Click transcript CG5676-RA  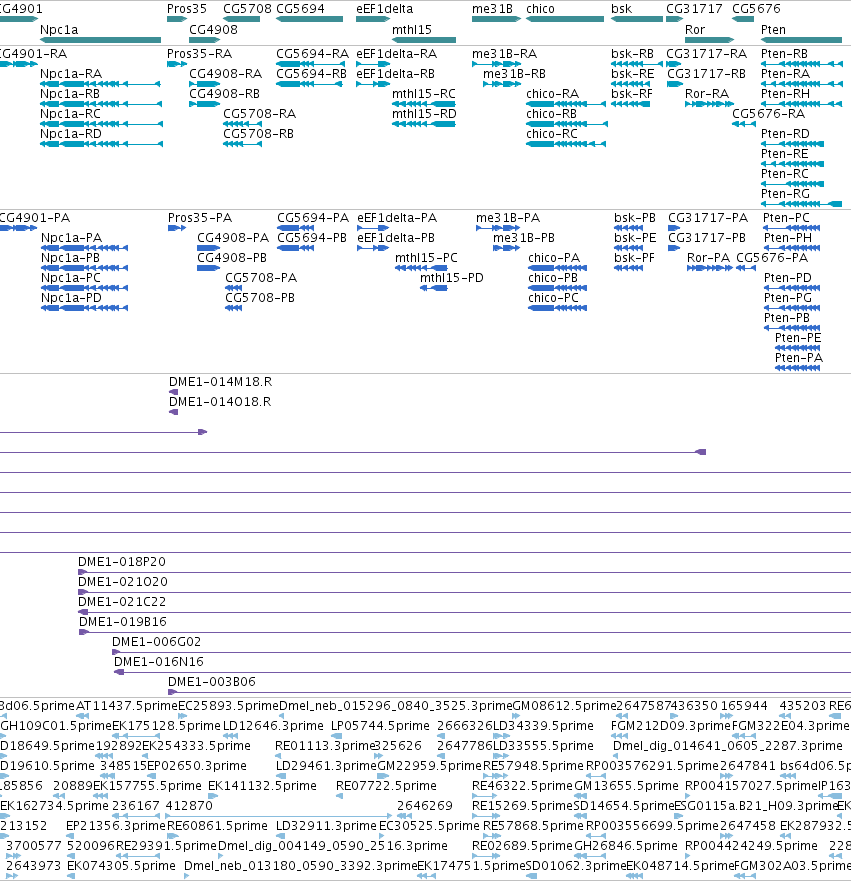click(x=744, y=124)
